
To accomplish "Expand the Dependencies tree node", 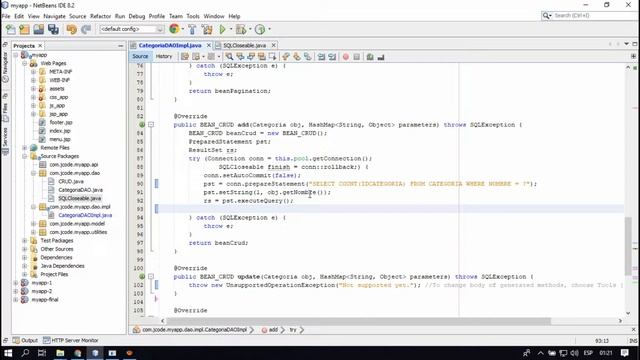I will (x=25, y=258).
